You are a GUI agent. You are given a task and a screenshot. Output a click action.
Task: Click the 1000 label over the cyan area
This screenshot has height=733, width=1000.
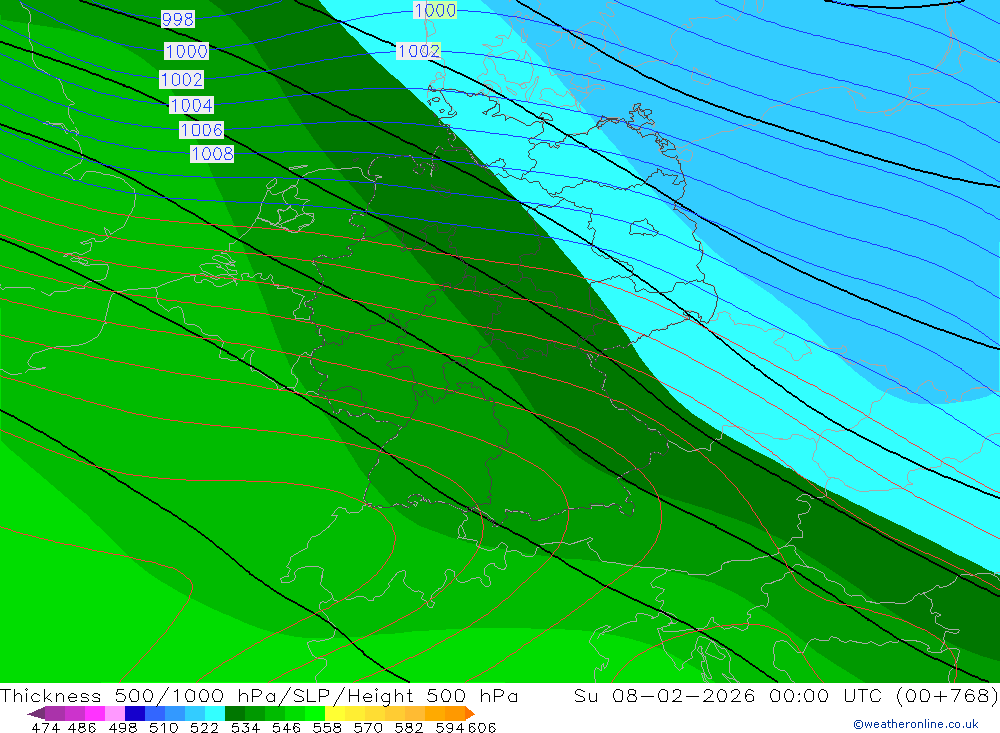[x=435, y=10]
